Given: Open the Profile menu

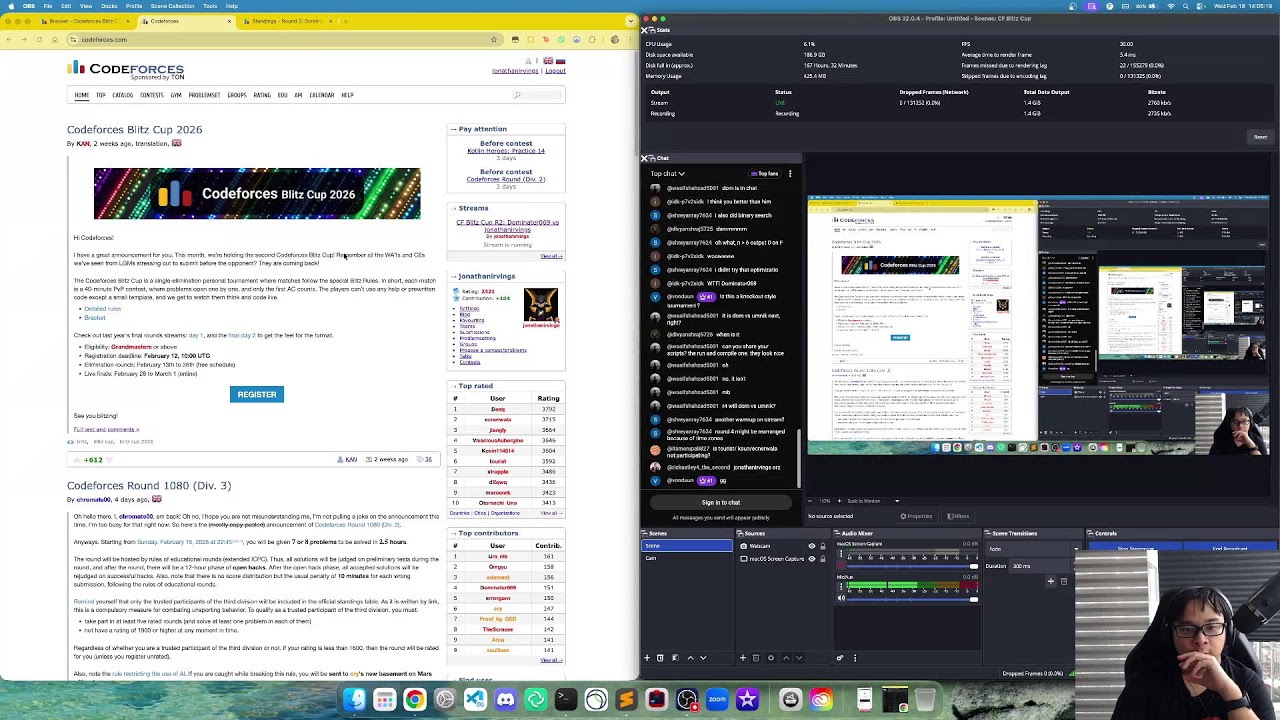Looking at the screenshot, I should click(134, 6).
